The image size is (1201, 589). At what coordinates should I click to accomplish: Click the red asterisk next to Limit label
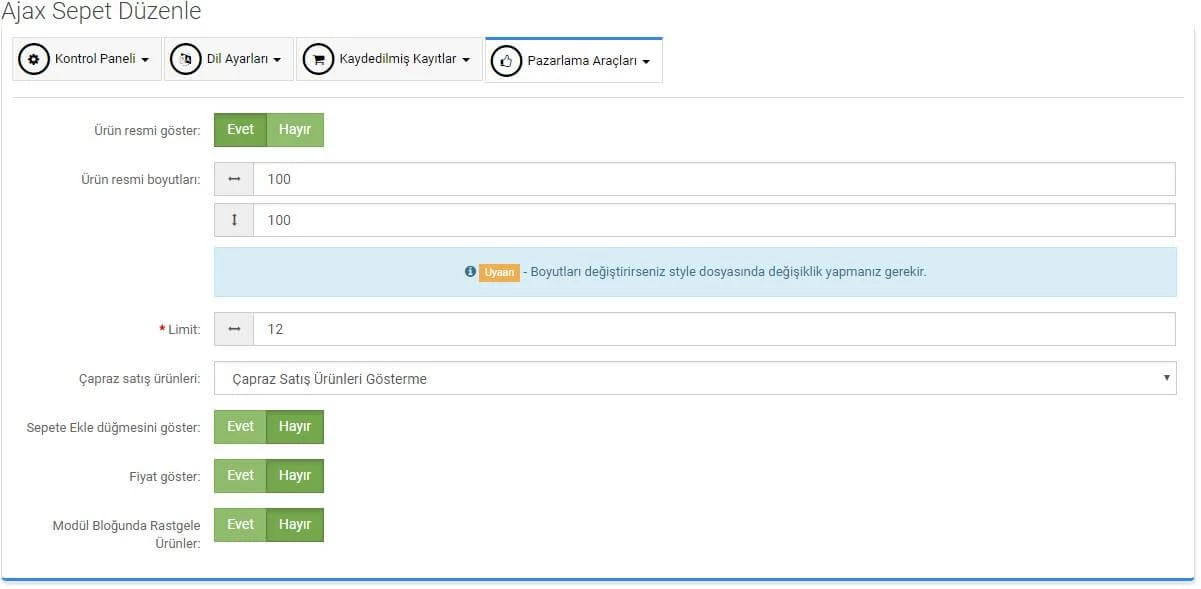(x=161, y=328)
